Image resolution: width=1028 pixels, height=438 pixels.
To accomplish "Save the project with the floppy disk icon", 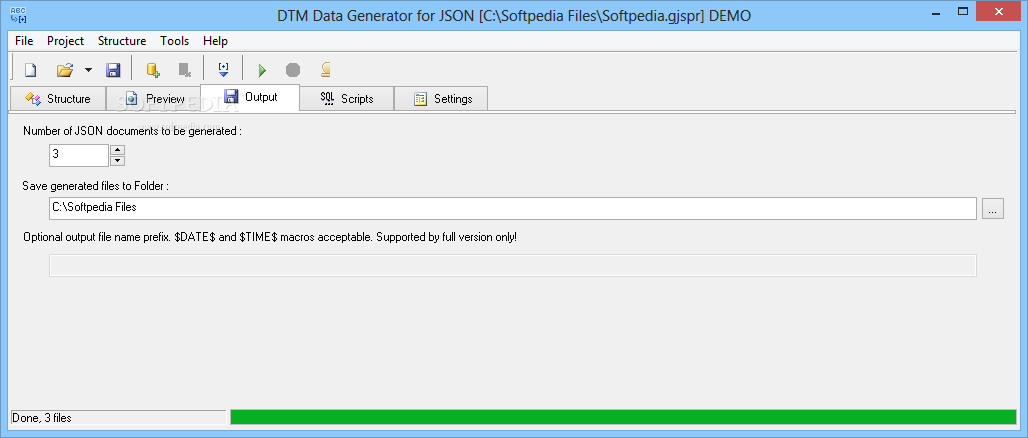I will click(x=113, y=70).
